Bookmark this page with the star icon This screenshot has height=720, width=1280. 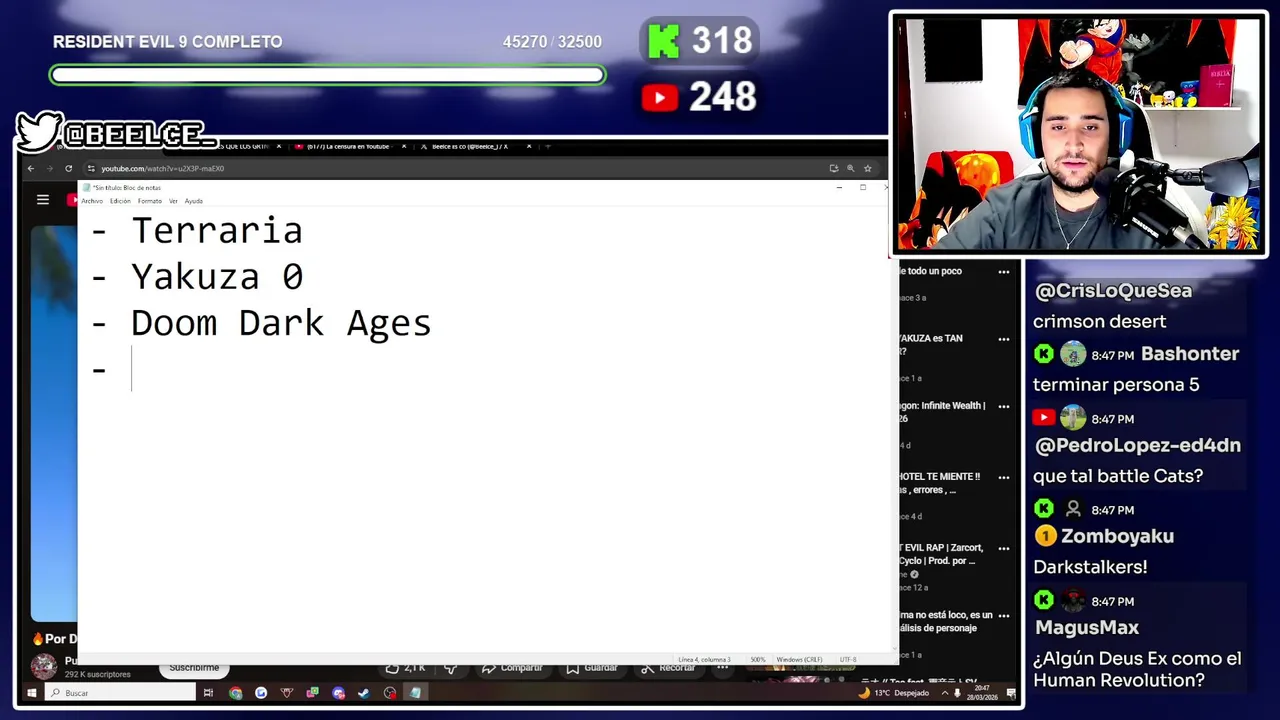pos(868,168)
